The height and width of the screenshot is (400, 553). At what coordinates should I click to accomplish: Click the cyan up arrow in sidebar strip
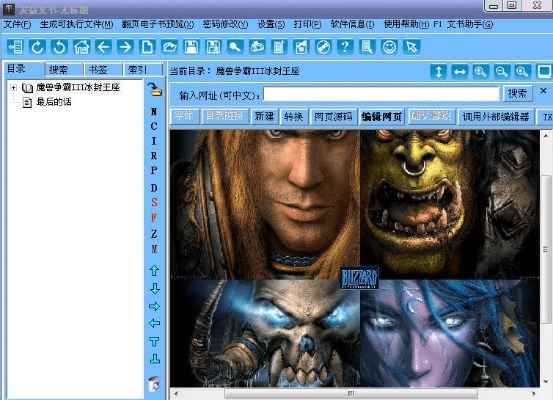154,271
